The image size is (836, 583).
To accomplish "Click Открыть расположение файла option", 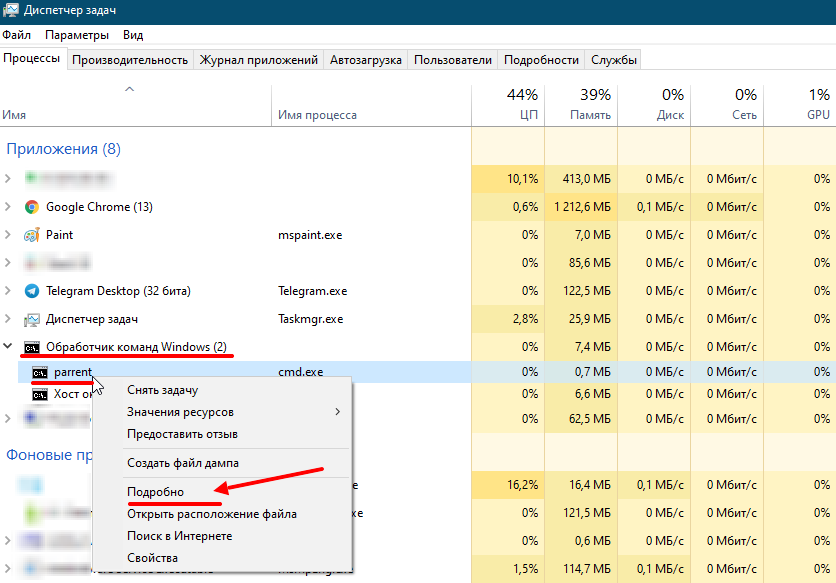I will click(x=211, y=514).
